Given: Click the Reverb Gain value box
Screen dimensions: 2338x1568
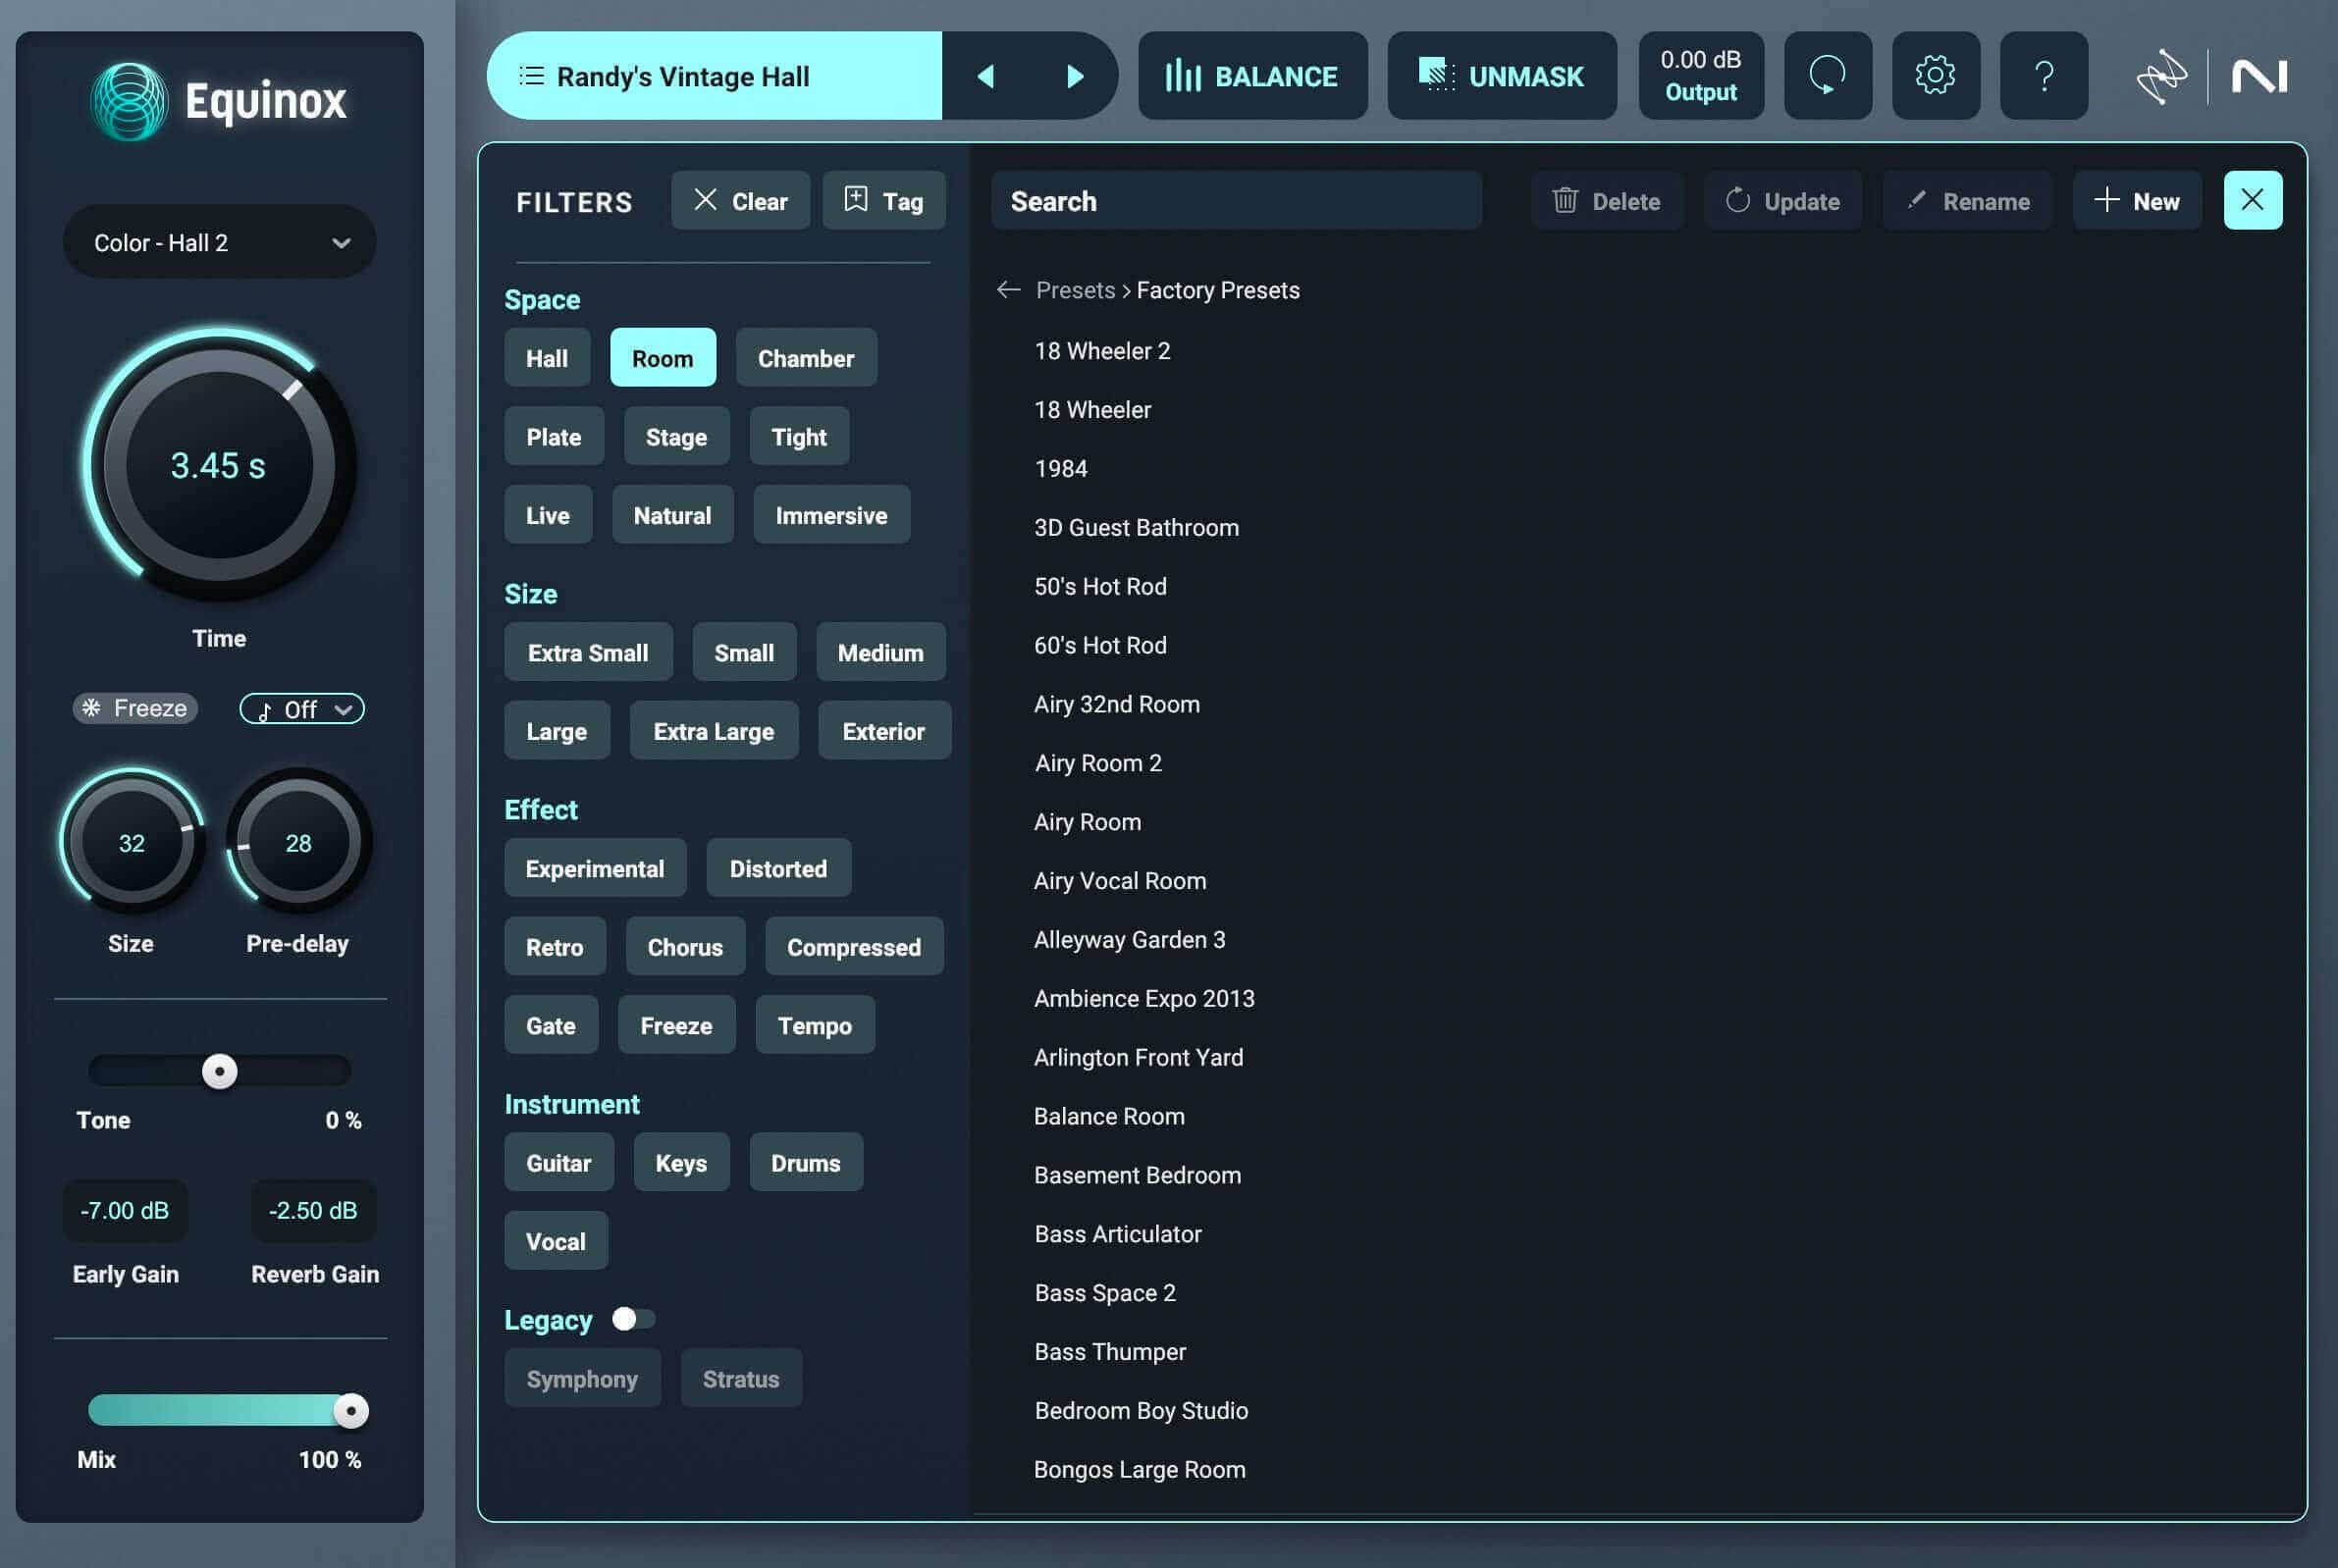Looking at the screenshot, I should point(313,1211).
